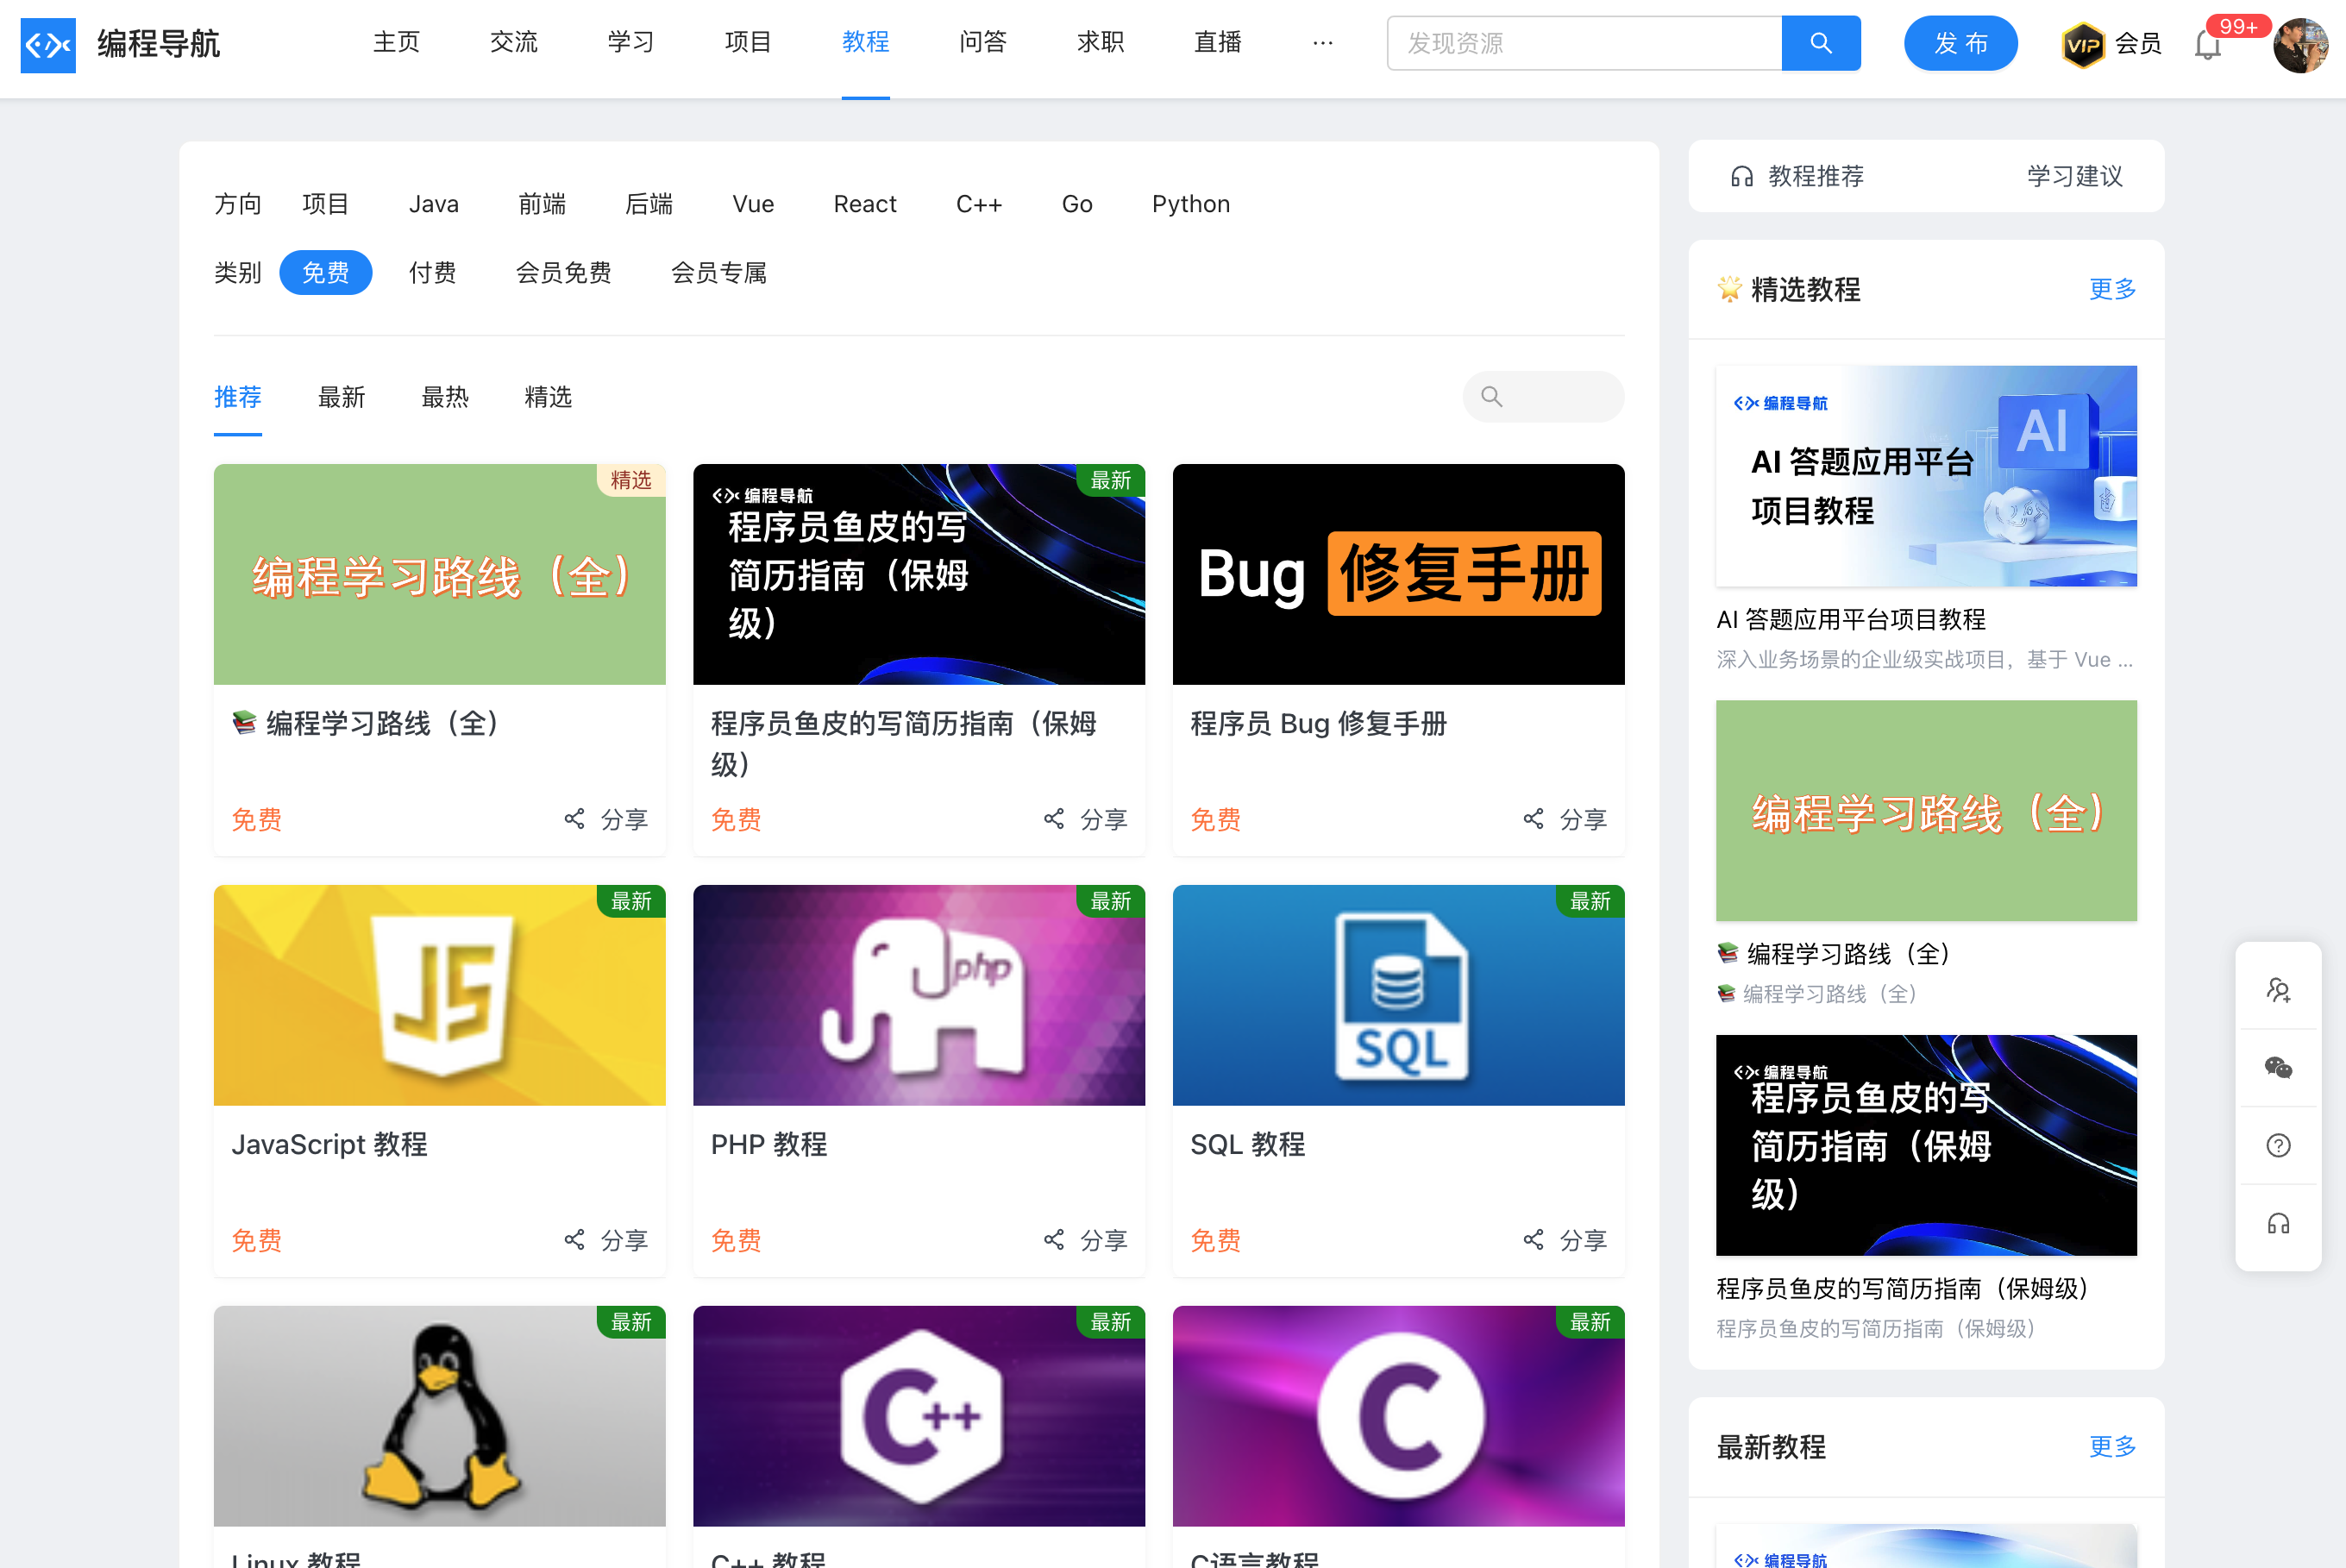Click the VIP member badge icon
Viewport: 2346px width, 1568px height.
pos(2083,44)
